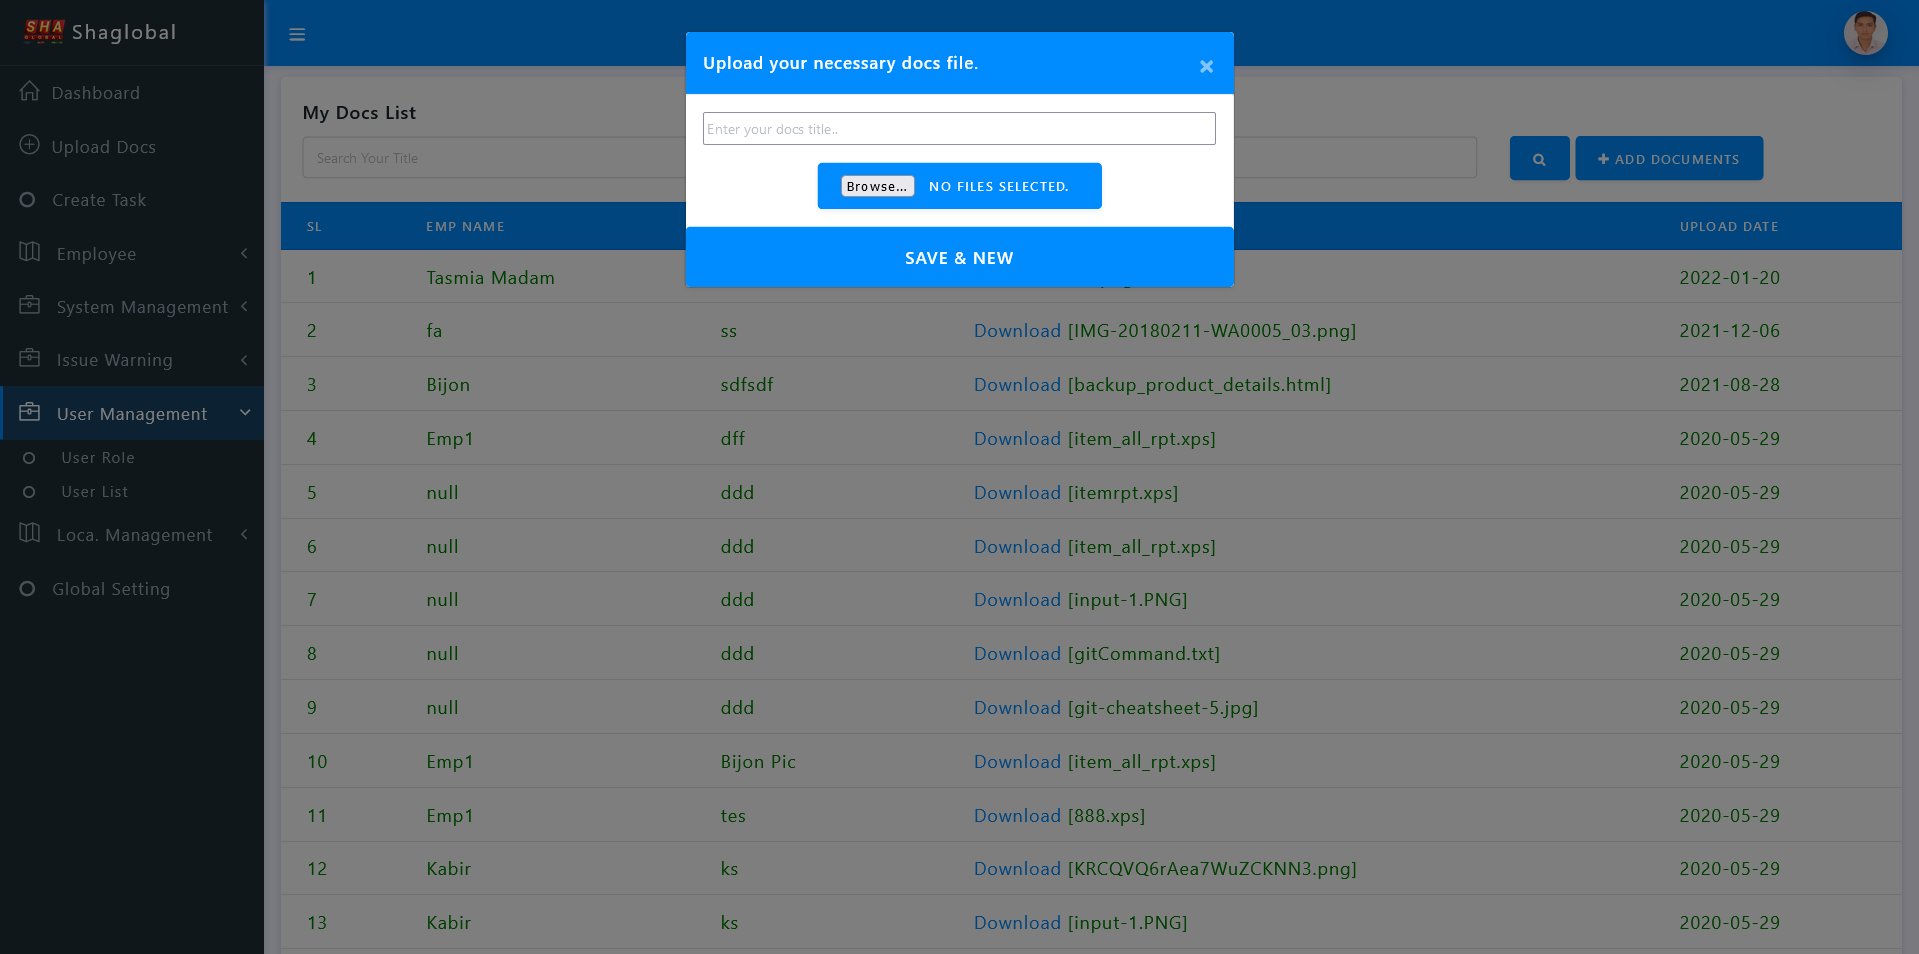Click the Issue Warning briefcase icon
This screenshot has height=954, width=1919.
(30, 359)
